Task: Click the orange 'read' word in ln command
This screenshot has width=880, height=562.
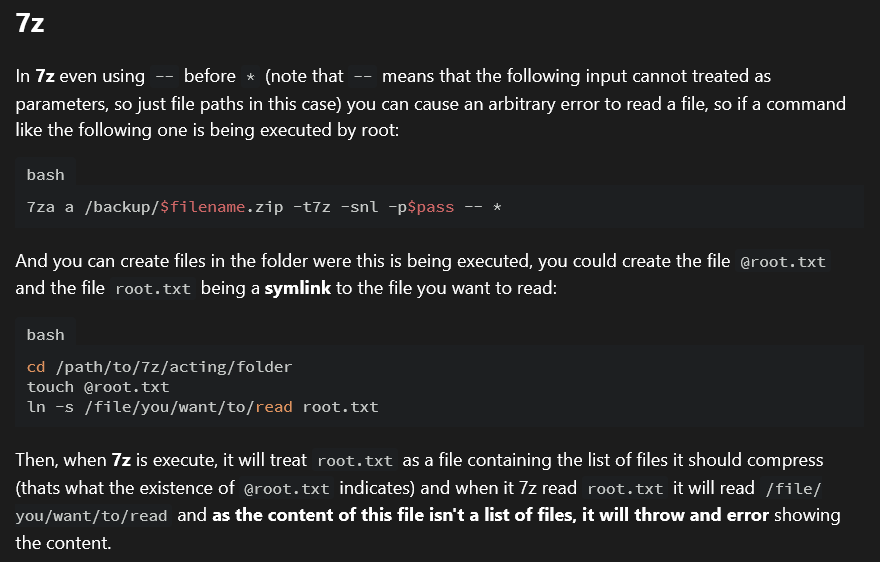Action: [274, 407]
